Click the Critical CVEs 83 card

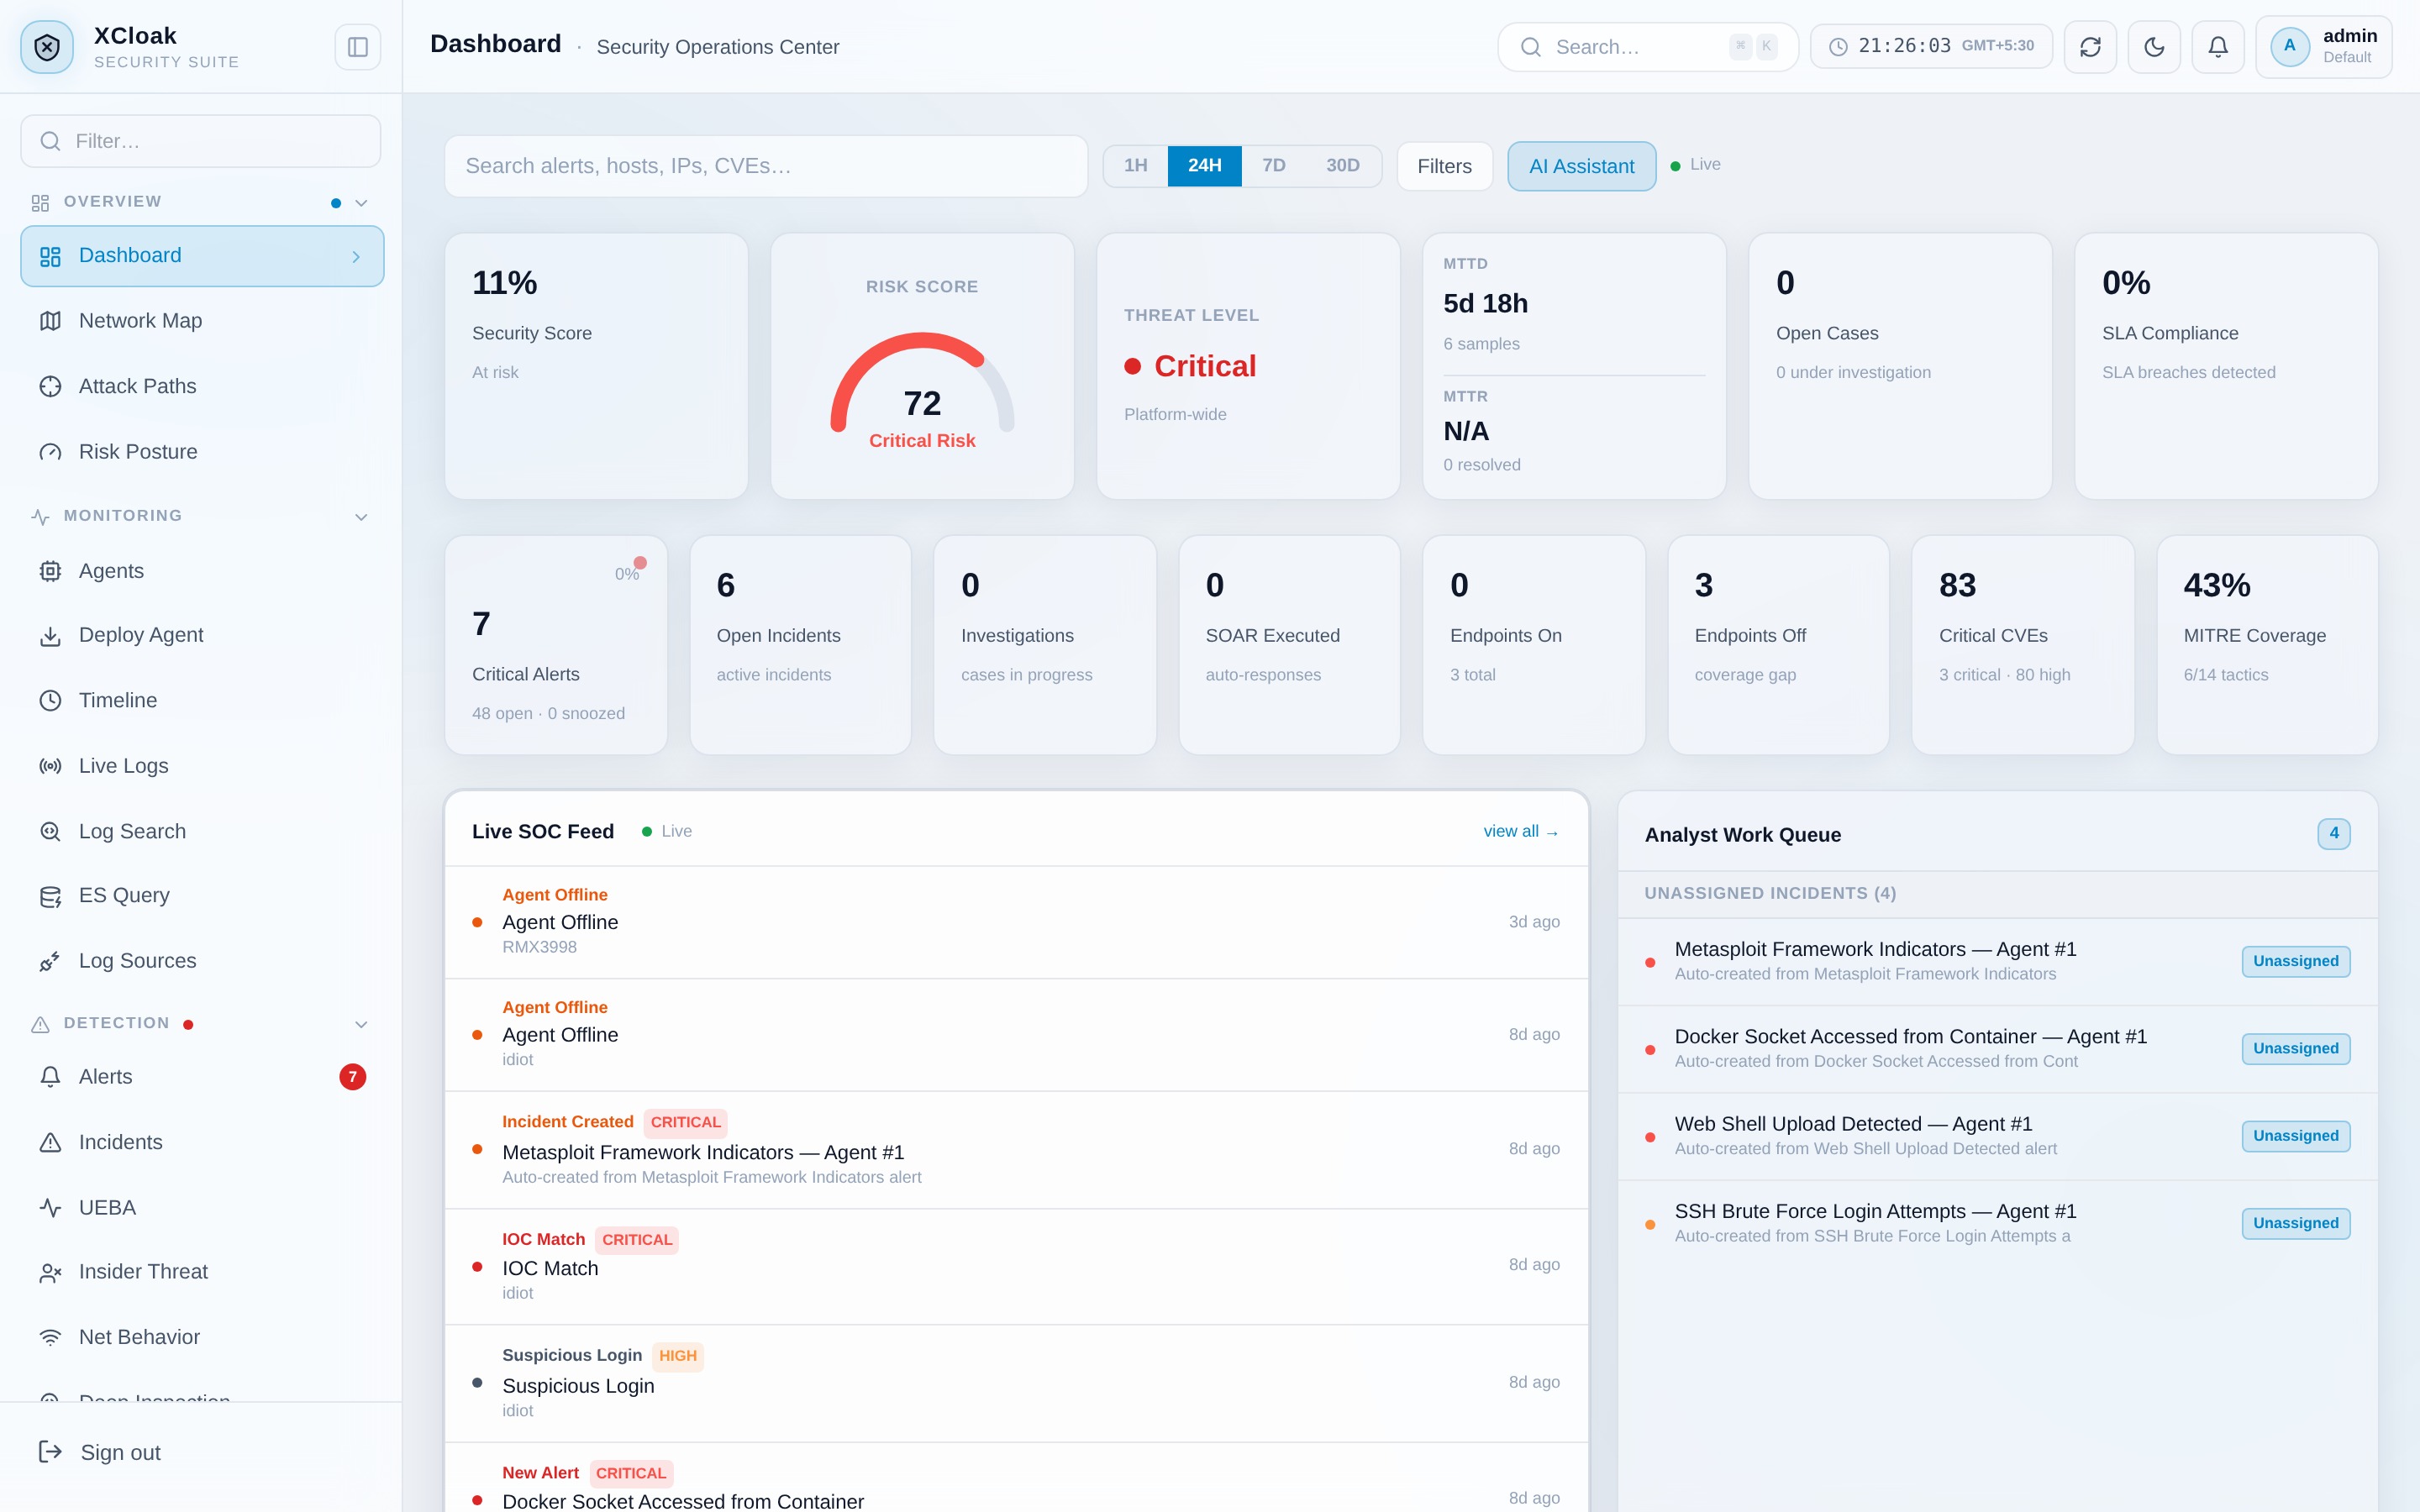(2023, 645)
